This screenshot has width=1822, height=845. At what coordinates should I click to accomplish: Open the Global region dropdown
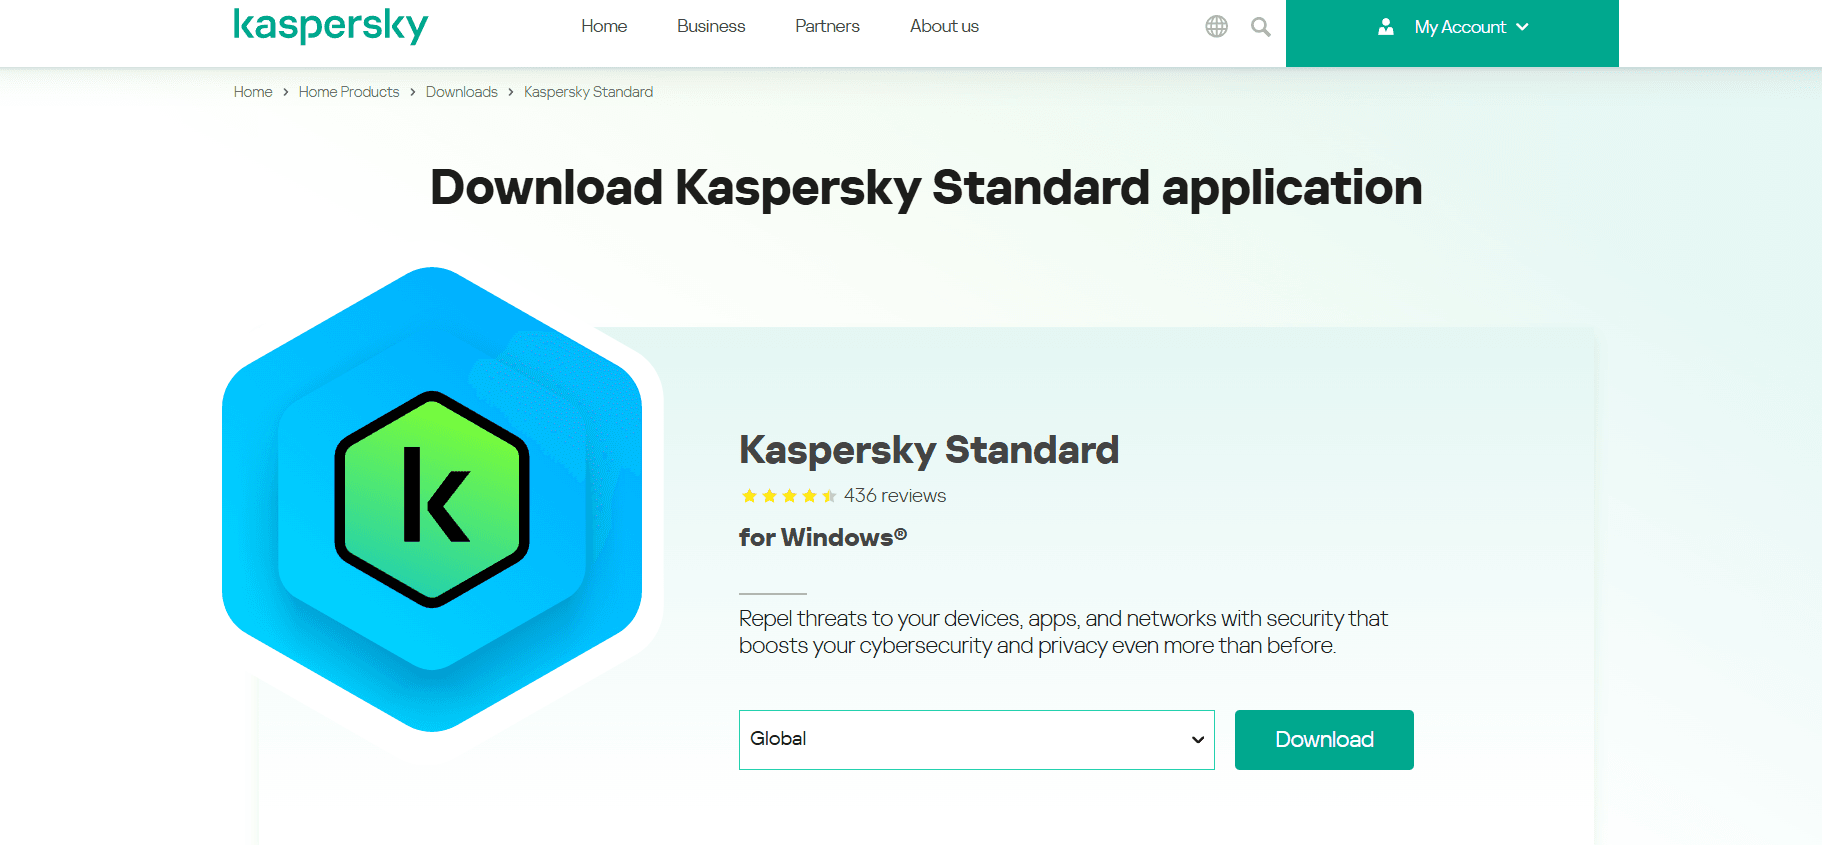977,740
